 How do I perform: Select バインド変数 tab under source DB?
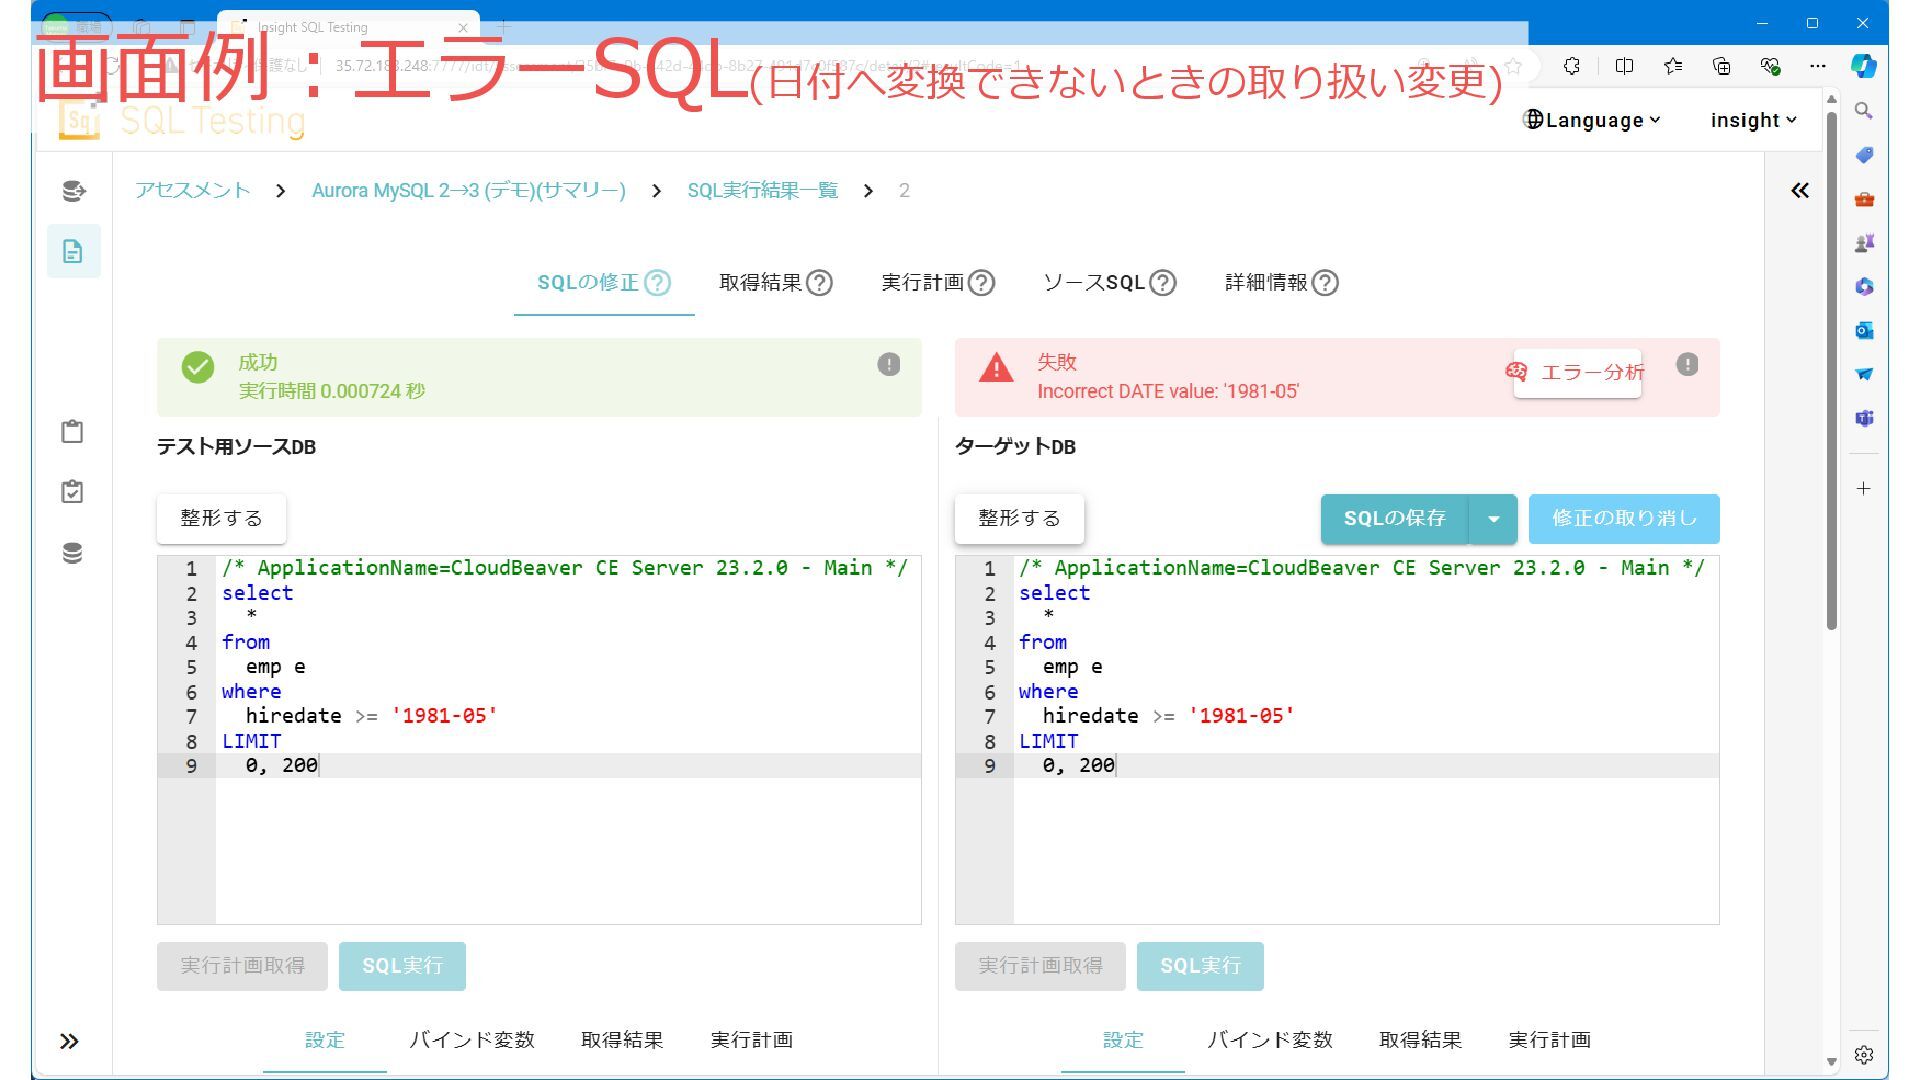pos(472,1040)
